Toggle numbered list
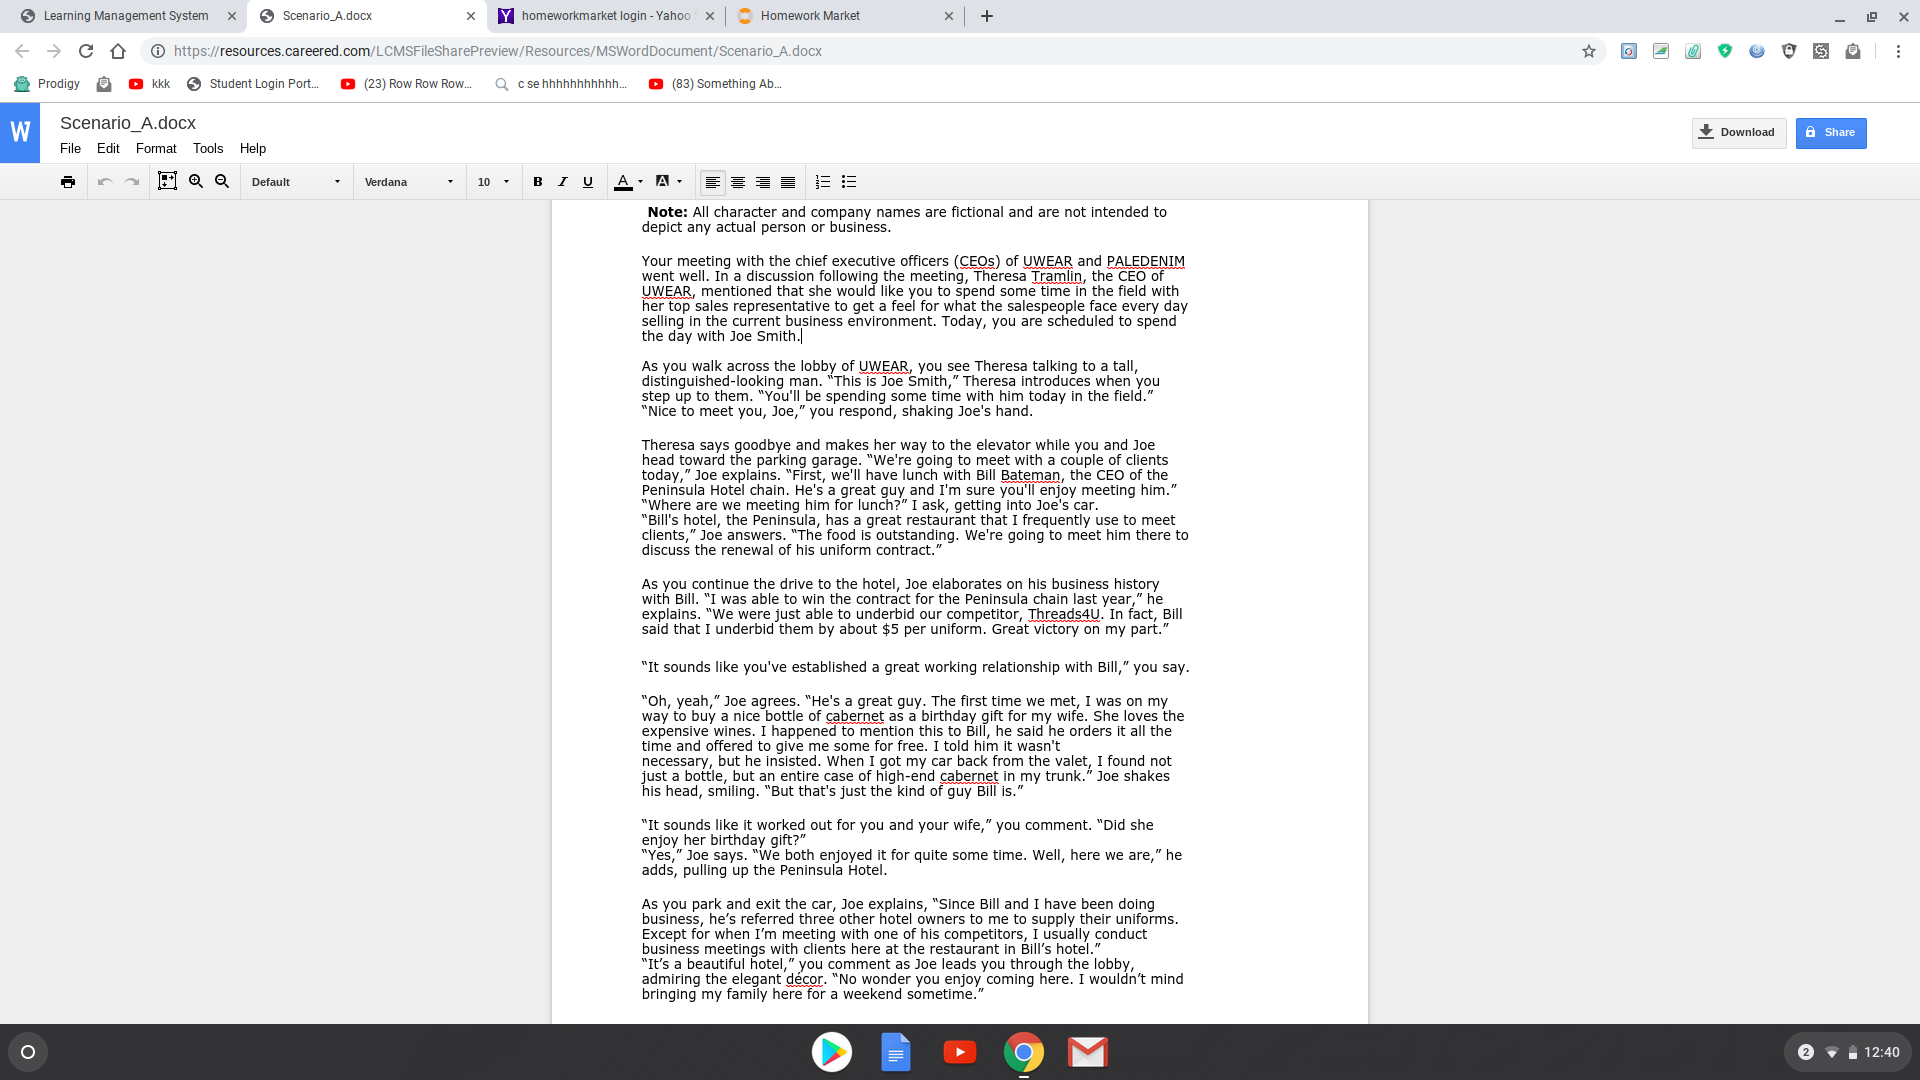1920x1080 pixels. [823, 182]
